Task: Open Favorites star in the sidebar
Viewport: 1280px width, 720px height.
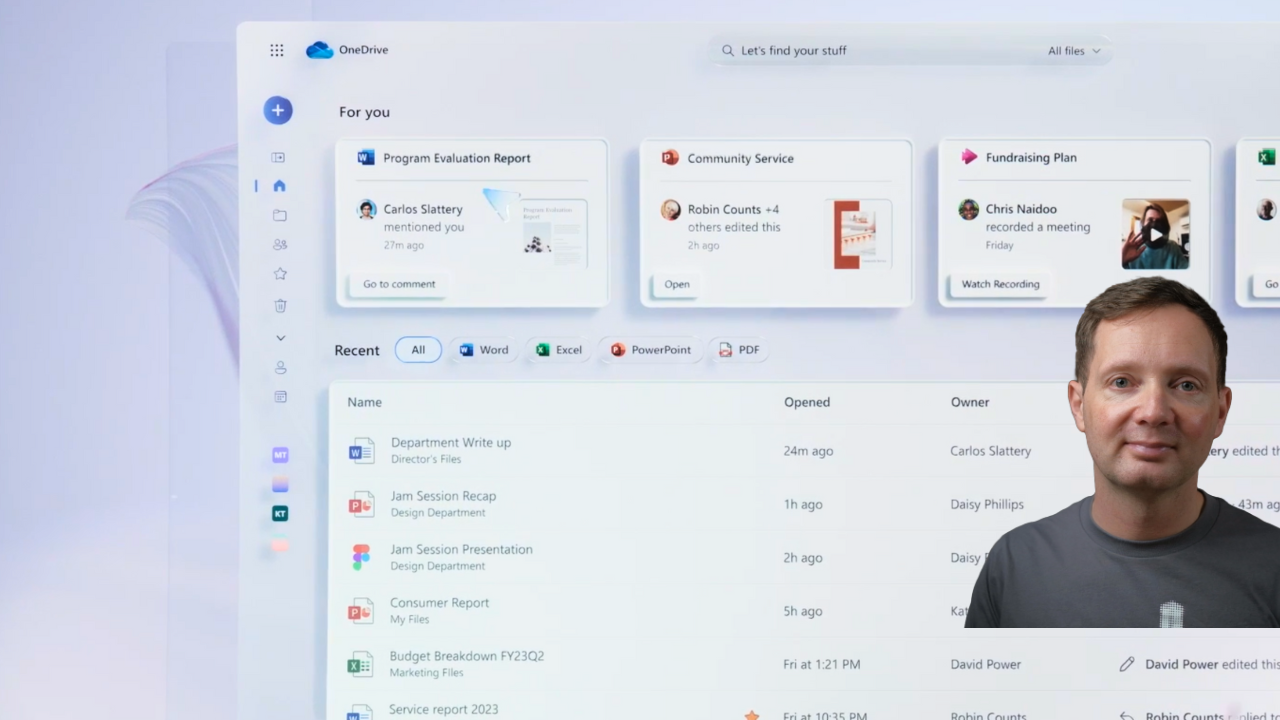Action: tap(280, 274)
